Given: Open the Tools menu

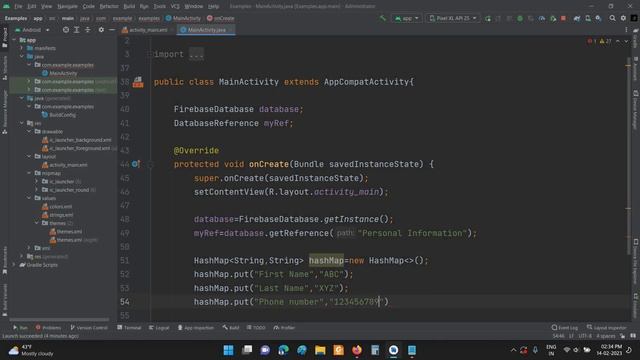Looking at the screenshot, I should pos(160,6).
